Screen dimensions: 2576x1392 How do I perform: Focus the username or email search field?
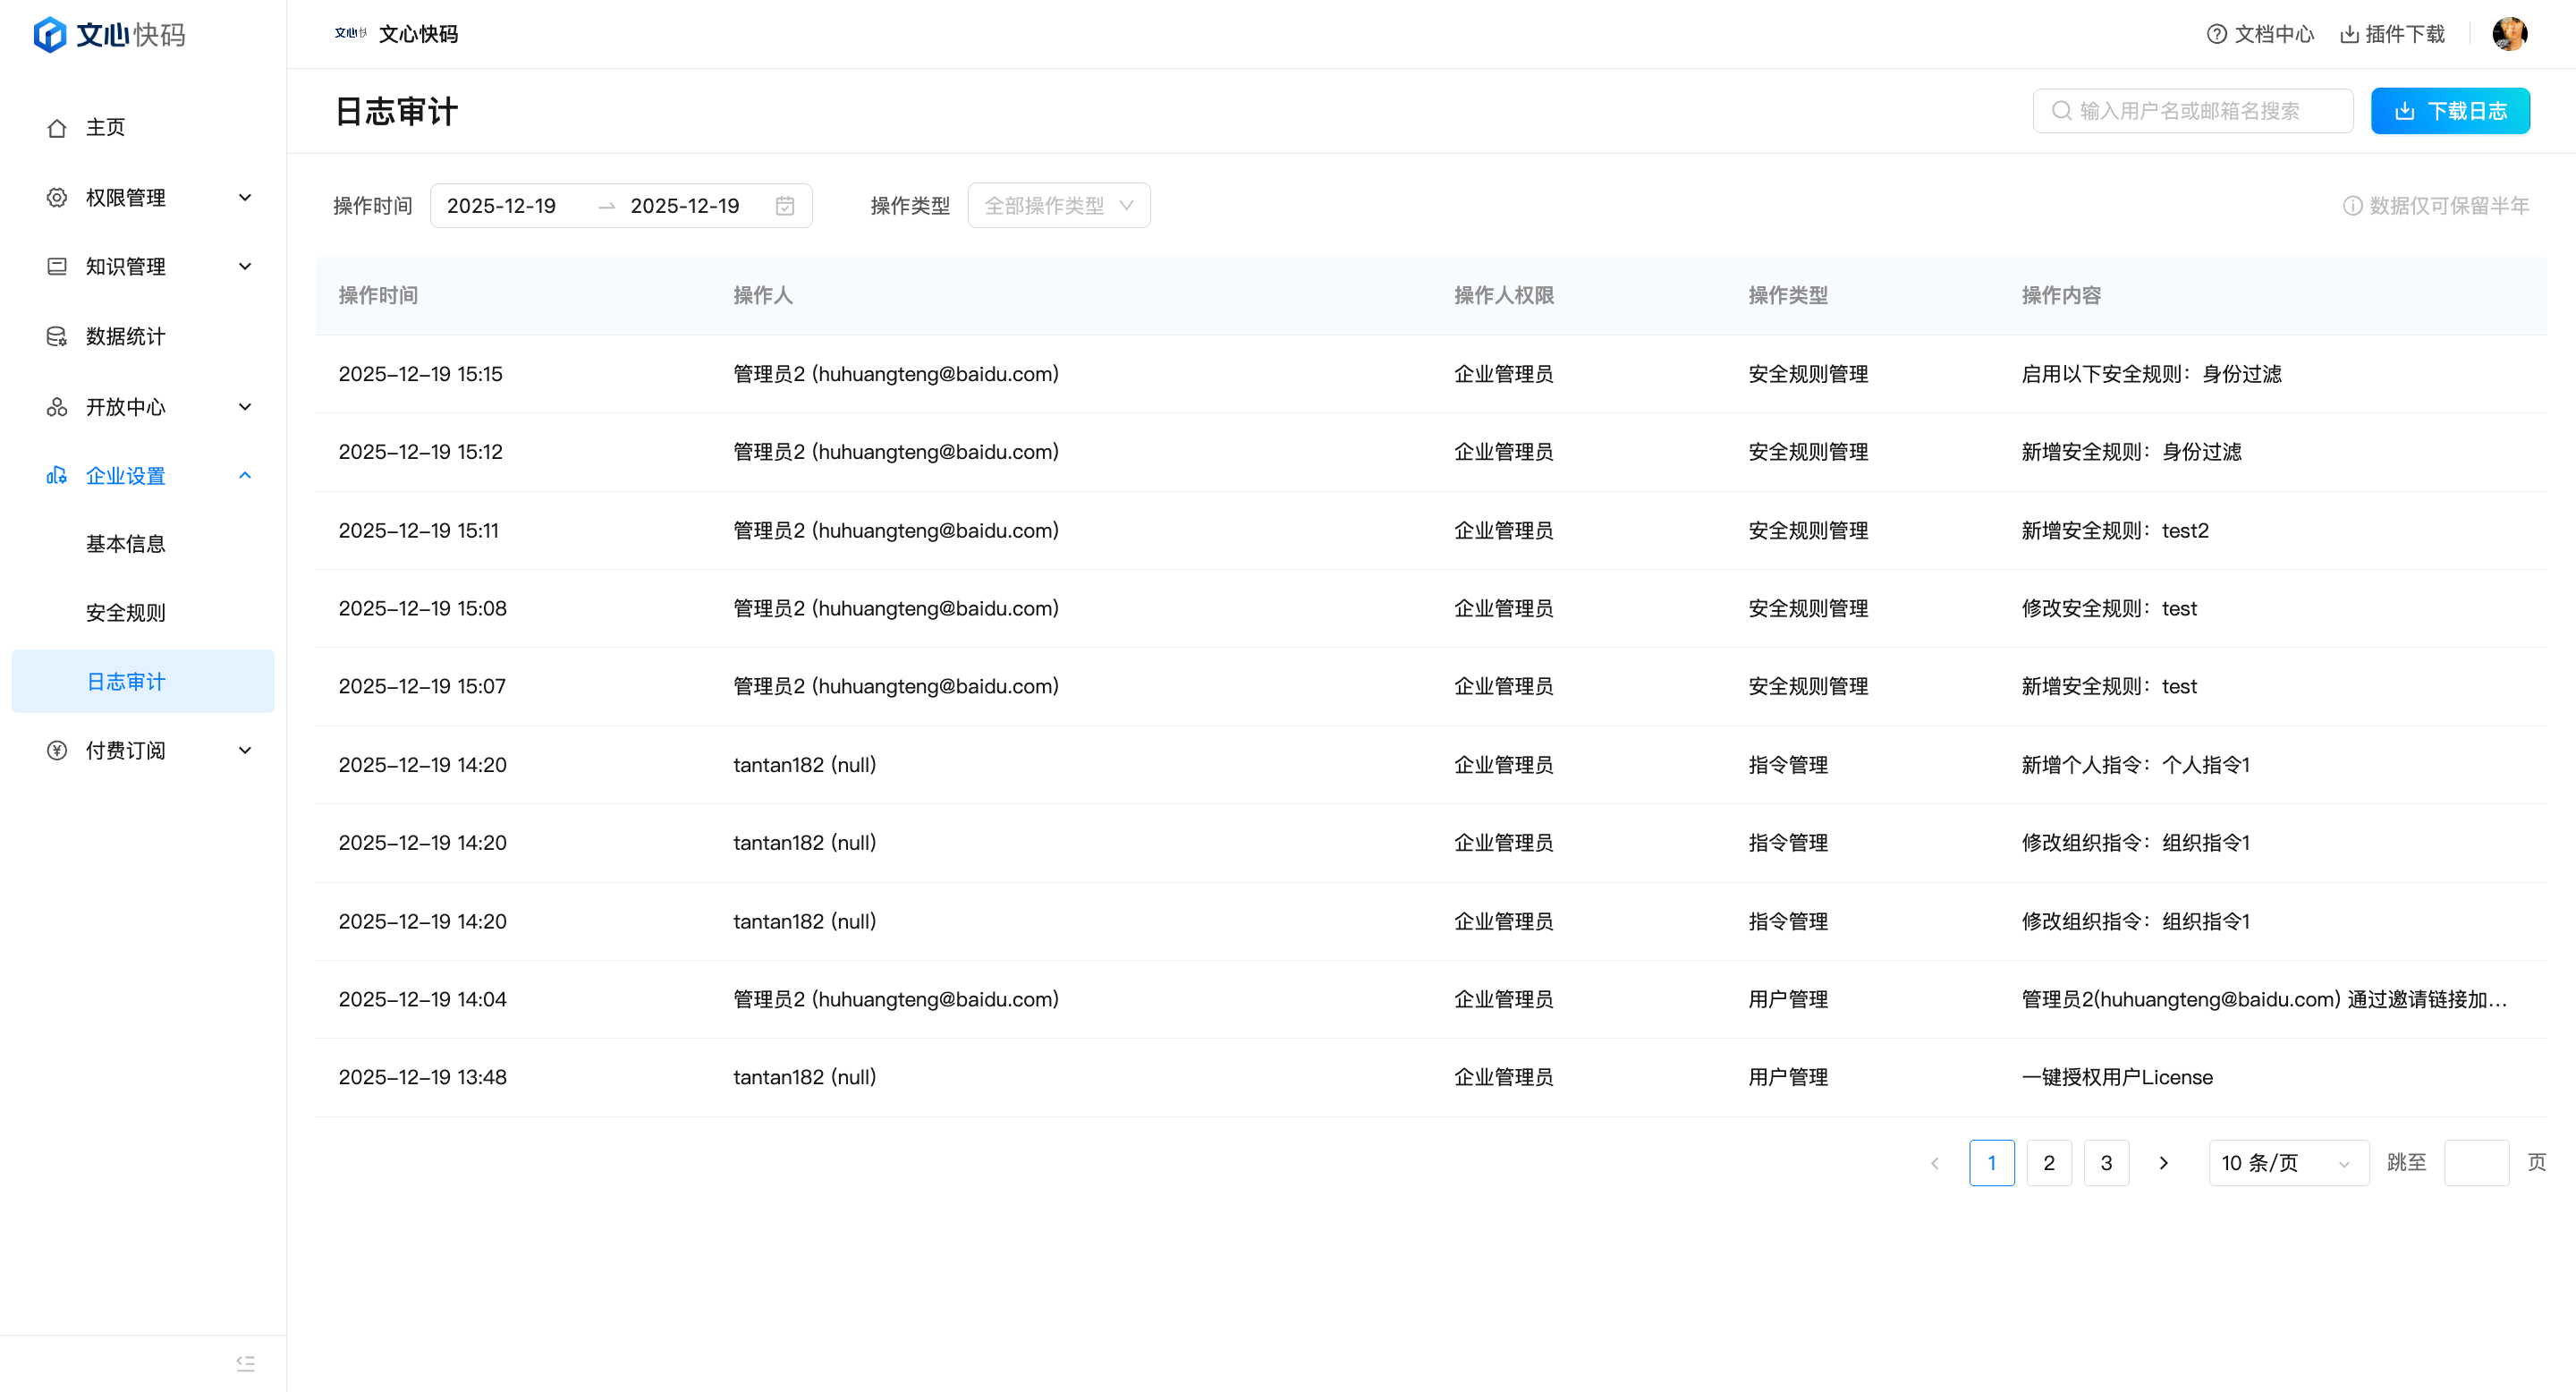(x=2200, y=111)
